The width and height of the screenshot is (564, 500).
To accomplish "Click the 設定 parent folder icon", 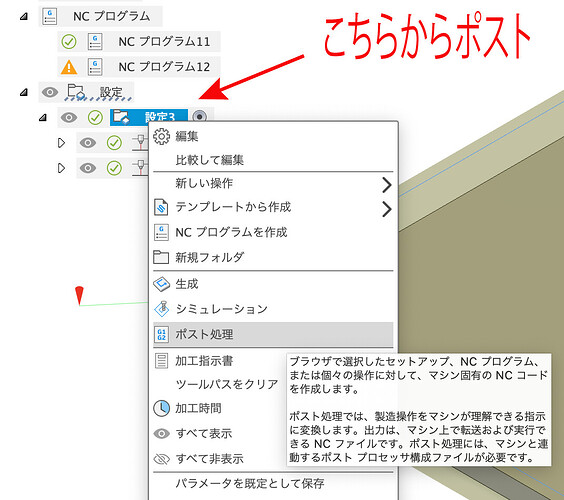I will point(76,92).
